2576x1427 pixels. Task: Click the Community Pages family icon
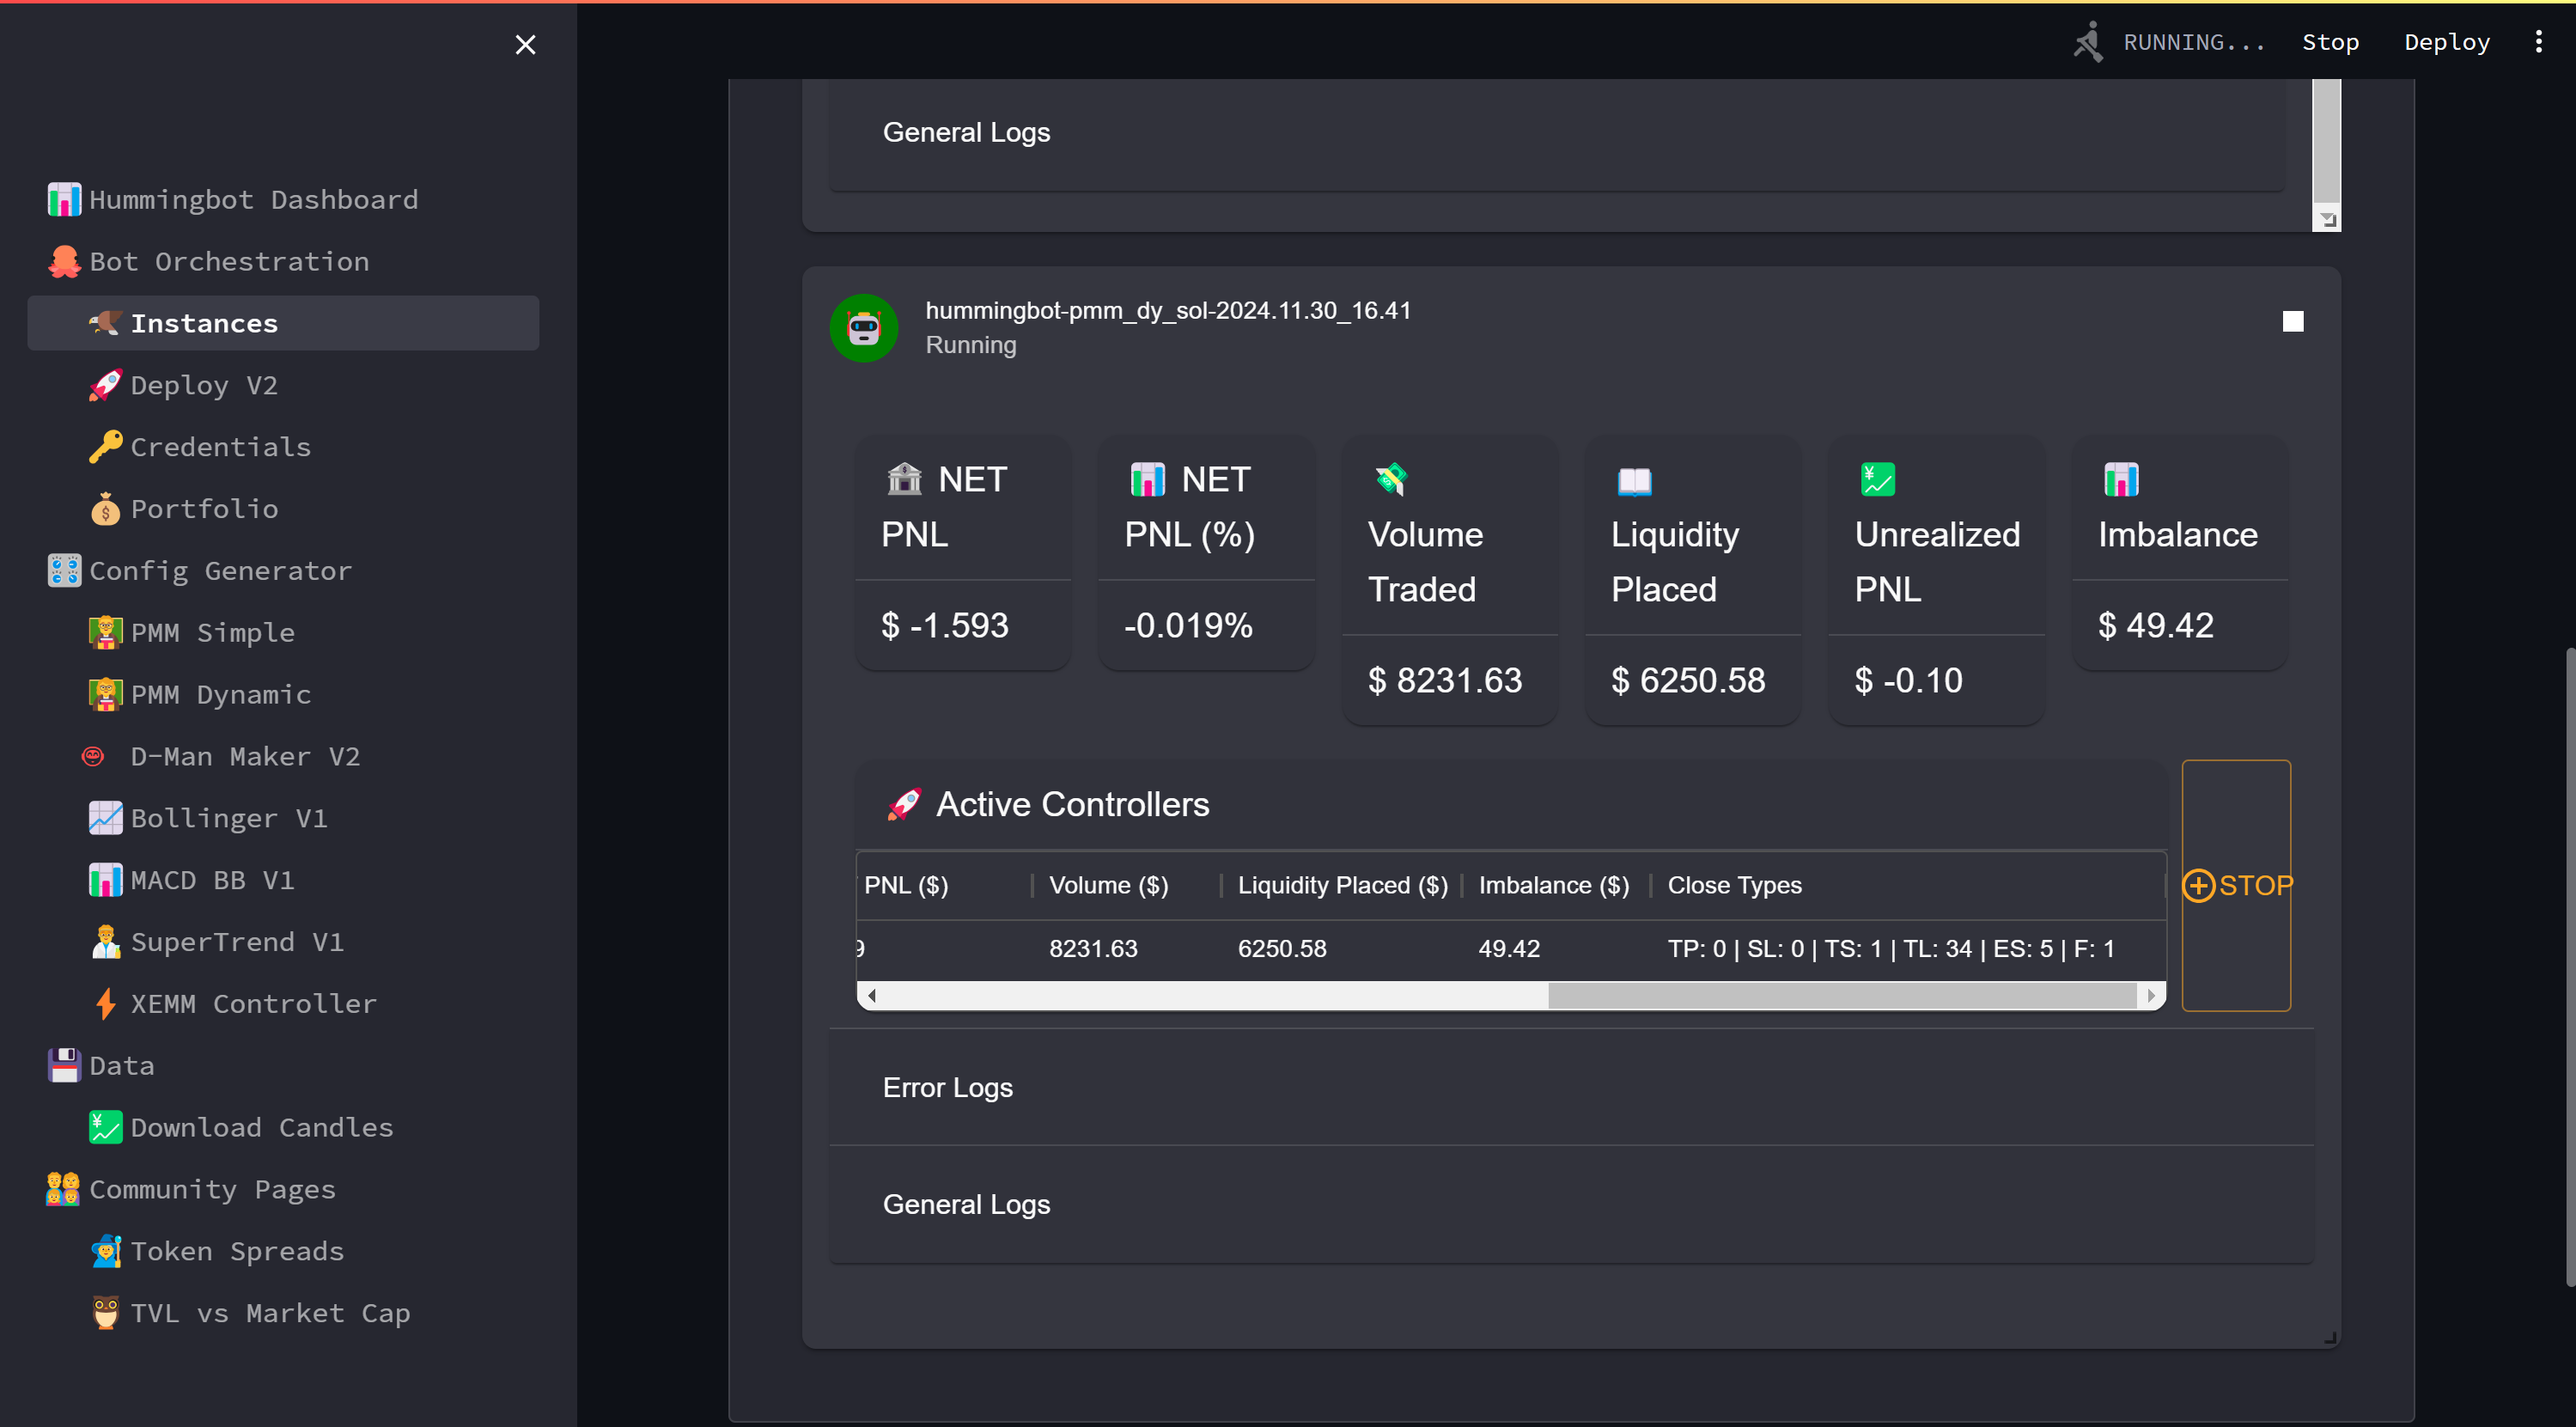64,1190
